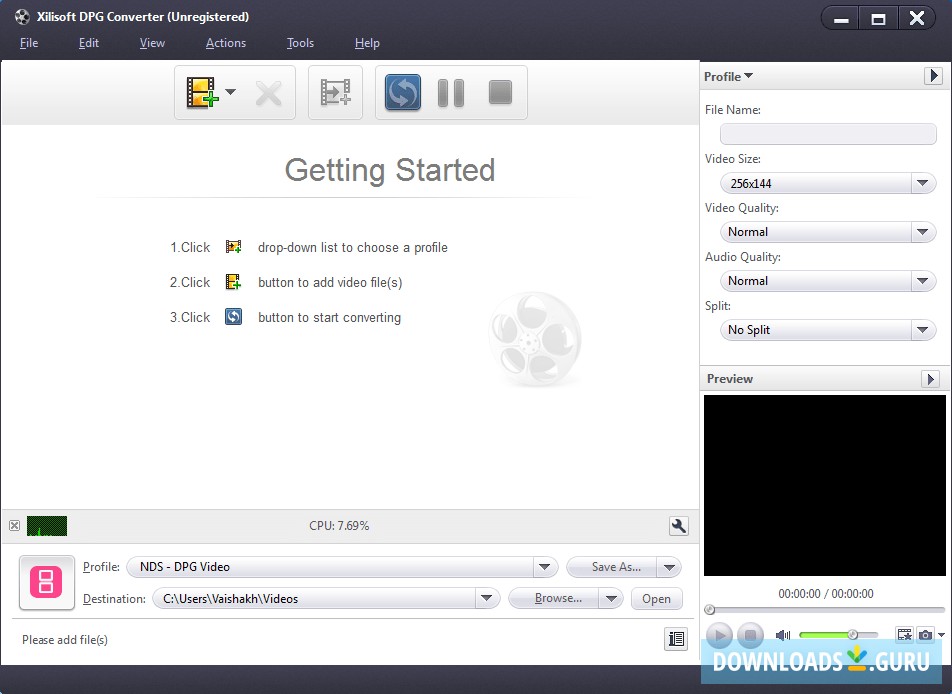Click the Browse button for destination
Screen dimensions: 952x694
pyautogui.click(x=559, y=598)
